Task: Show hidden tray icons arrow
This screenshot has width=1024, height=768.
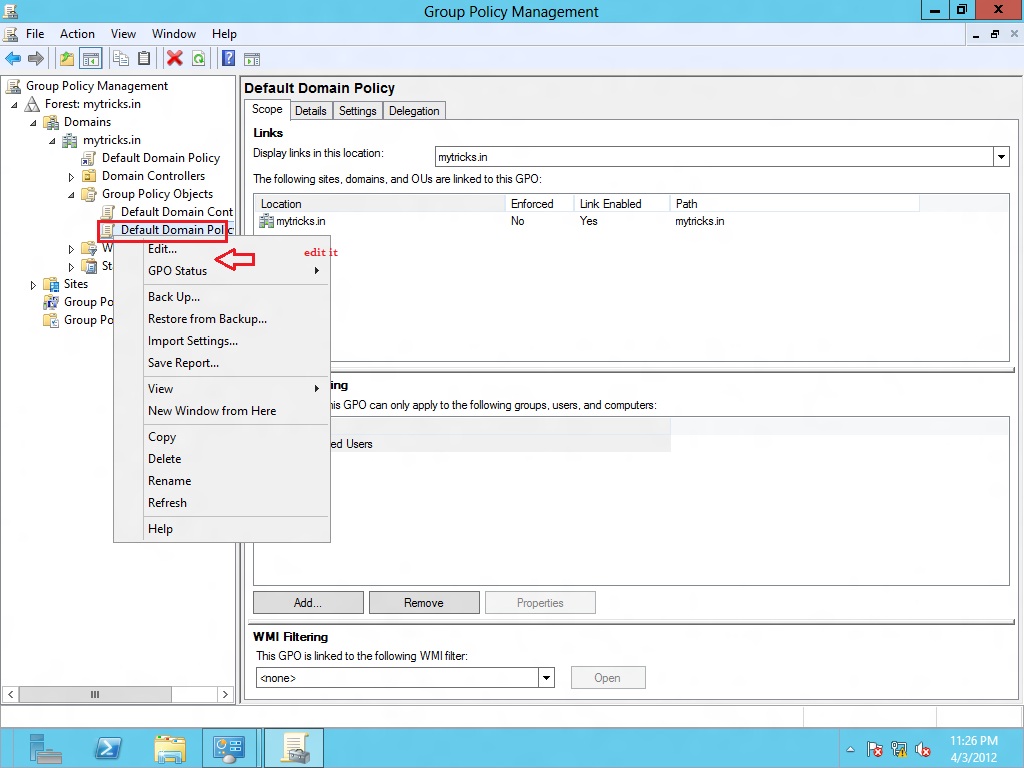Action: [850, 749]
